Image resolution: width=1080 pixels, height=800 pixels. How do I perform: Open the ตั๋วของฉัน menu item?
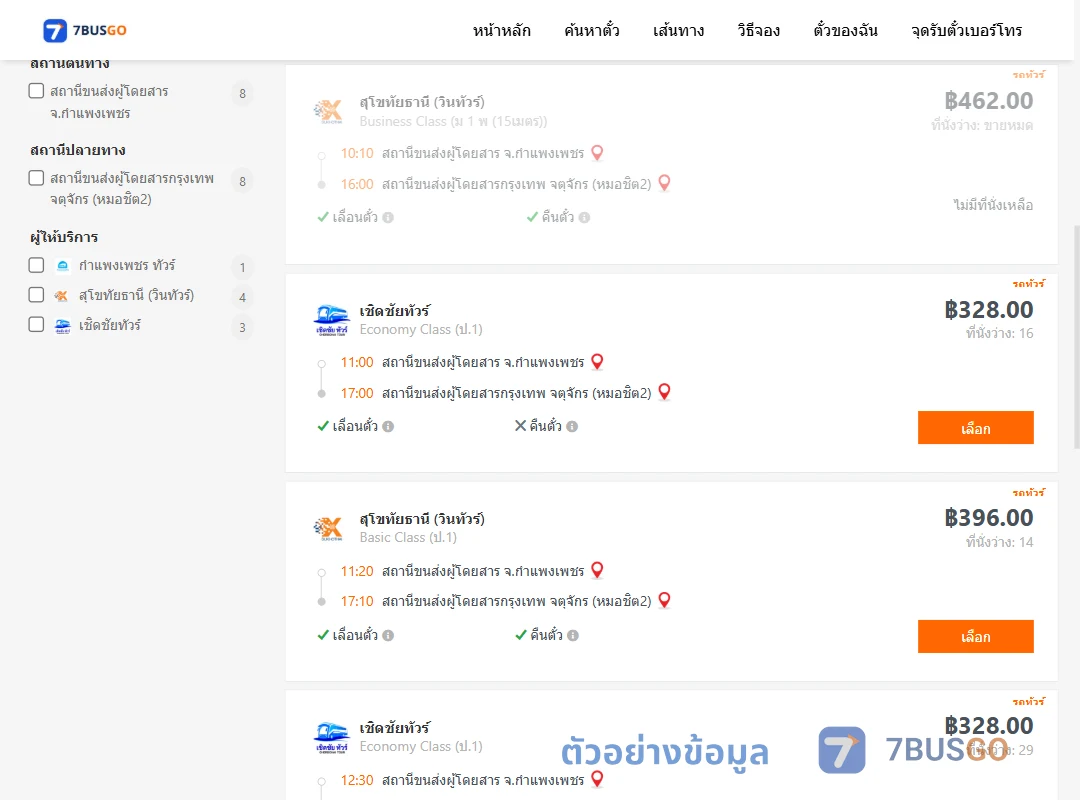point(845,30)
